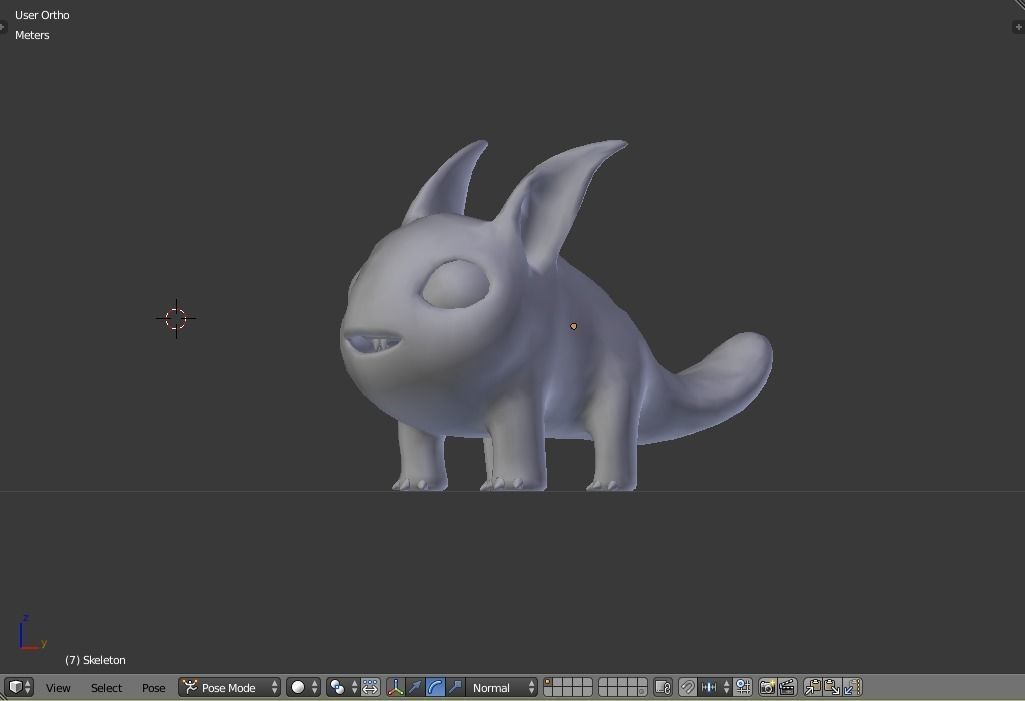Click the "(7) Skeleton" object label
Image resolution: width=1025 pixels, height=701 pixels.
coord(95,660)
